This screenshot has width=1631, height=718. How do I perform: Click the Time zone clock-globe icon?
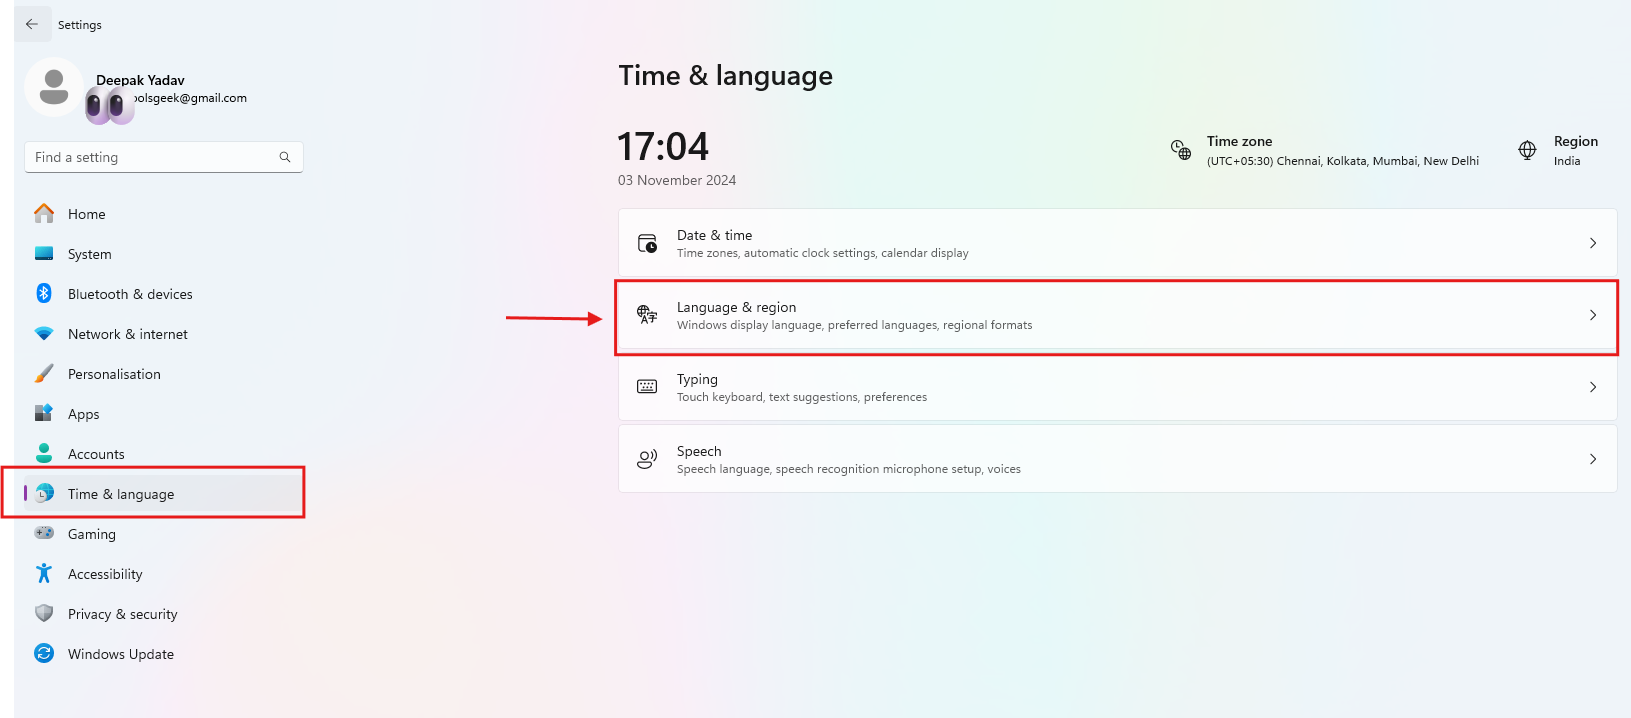pyautogui.click(x=1181, y=150)
